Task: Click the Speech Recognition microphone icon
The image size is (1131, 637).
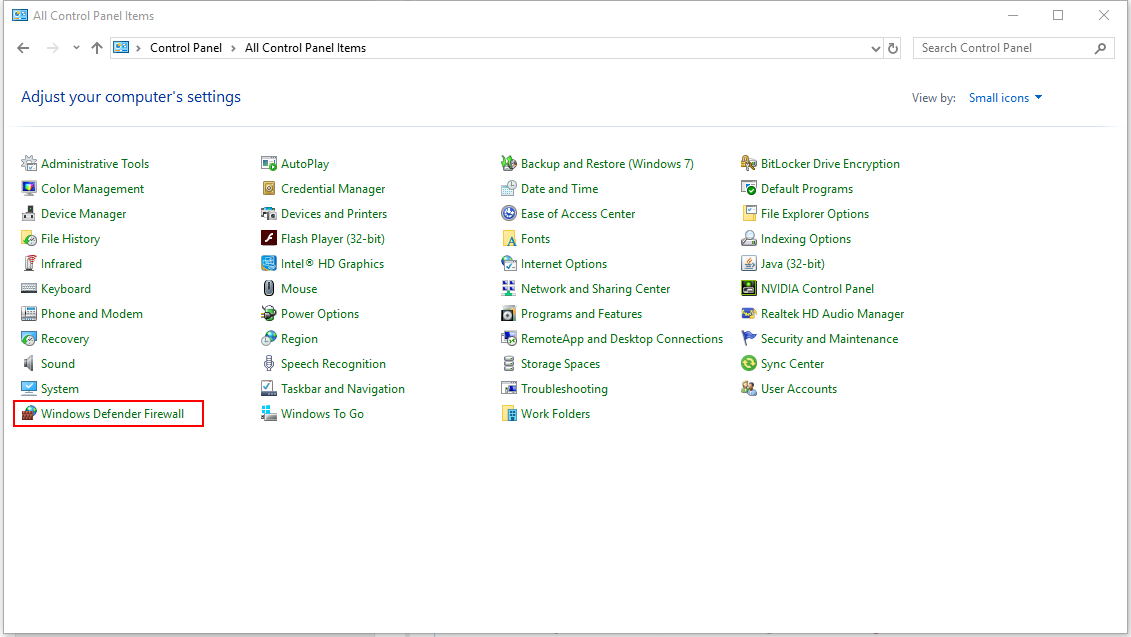Action: pyautogui.click(x=269, y=364)
